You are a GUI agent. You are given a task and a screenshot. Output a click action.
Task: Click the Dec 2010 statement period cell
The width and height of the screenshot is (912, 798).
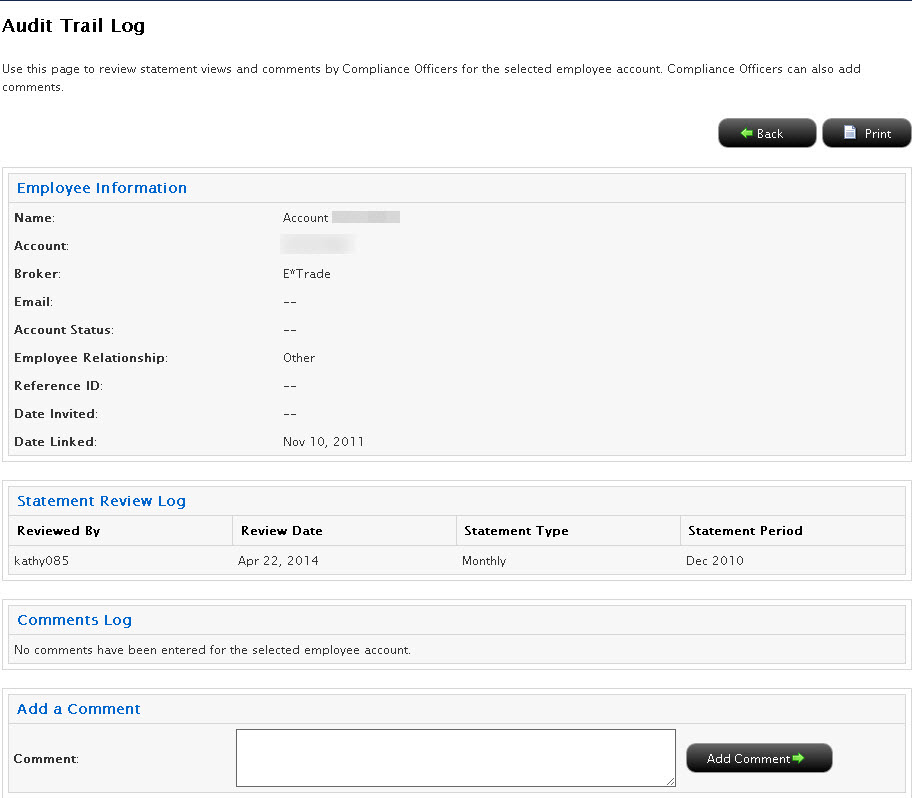click(715, 561)
